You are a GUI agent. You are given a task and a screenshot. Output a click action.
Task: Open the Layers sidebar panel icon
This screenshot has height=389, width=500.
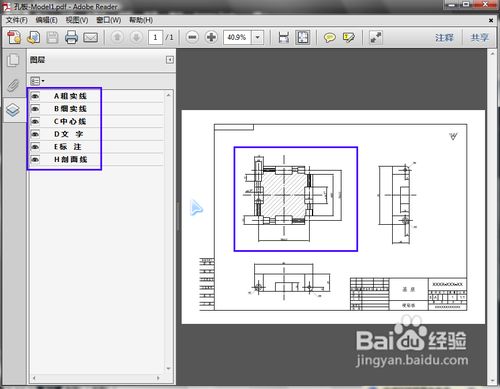click(x=13, y=110)
